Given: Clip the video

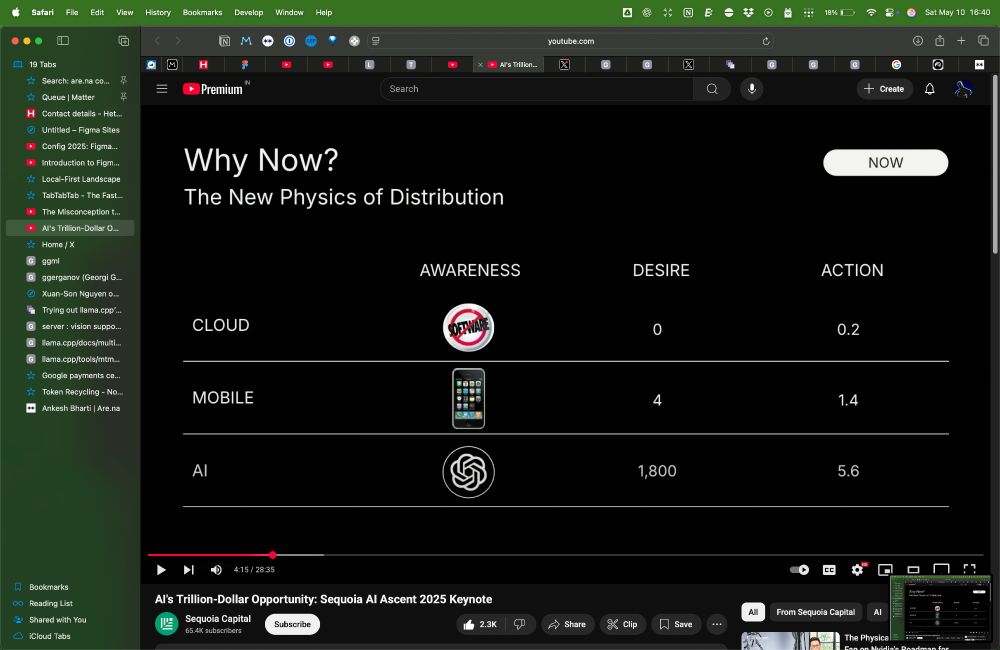Looking at the screenshot, I should point(622,624).
